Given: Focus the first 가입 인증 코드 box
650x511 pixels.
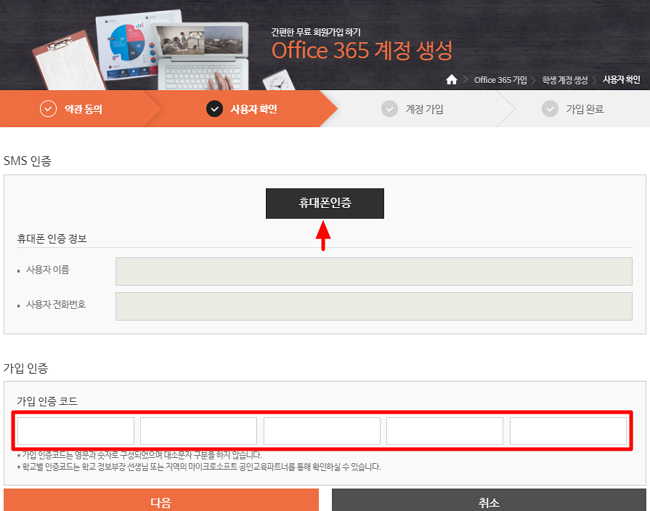Looking at the screenshot, I should pos(75,431).
